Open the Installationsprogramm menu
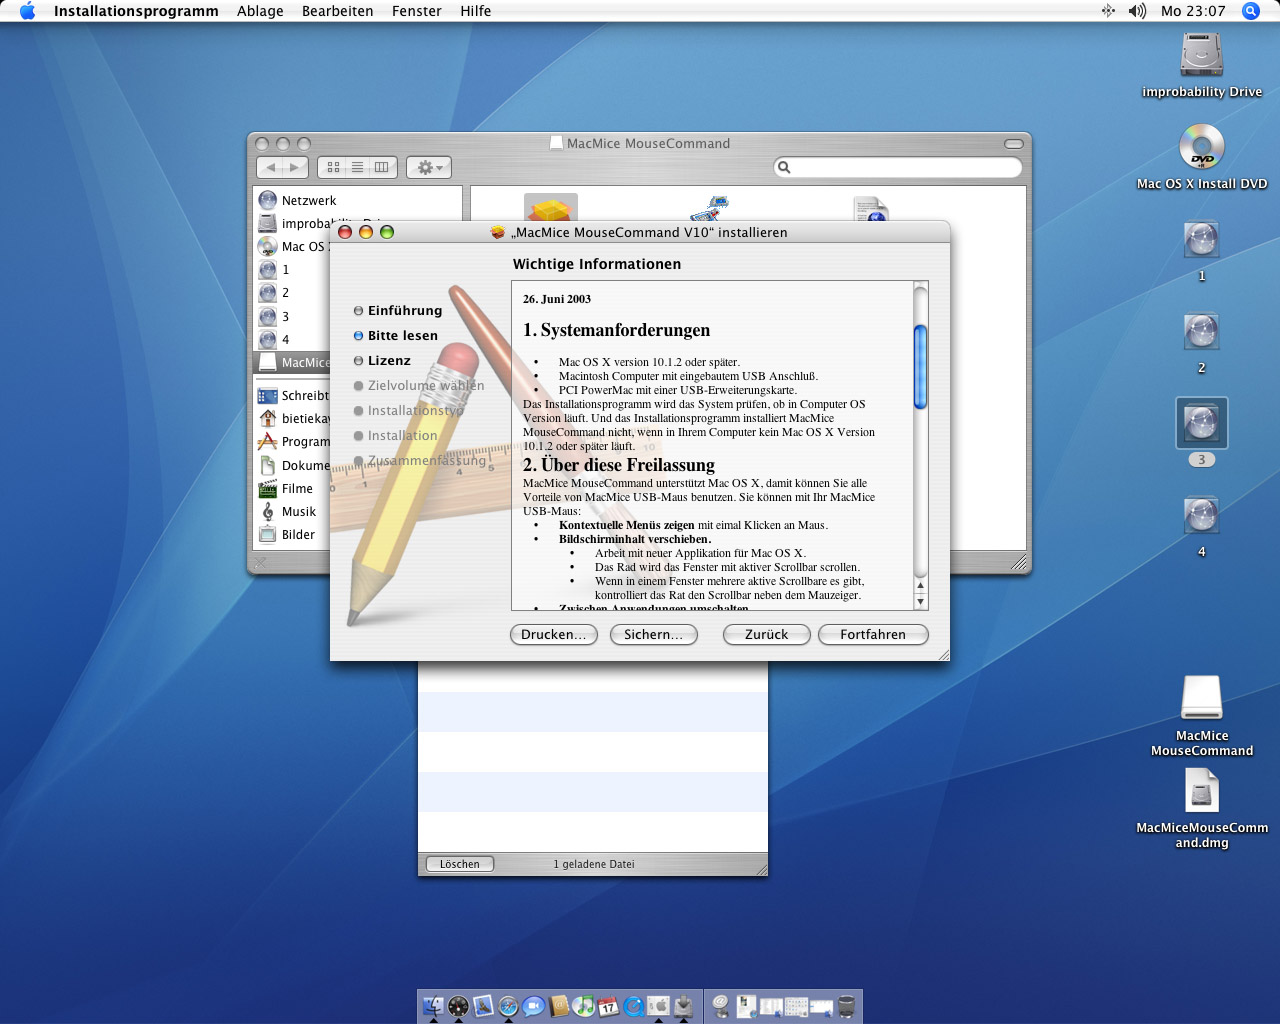Viewport: 1280px width, 1024px height. pyautogui.click(x=136, y=11)
